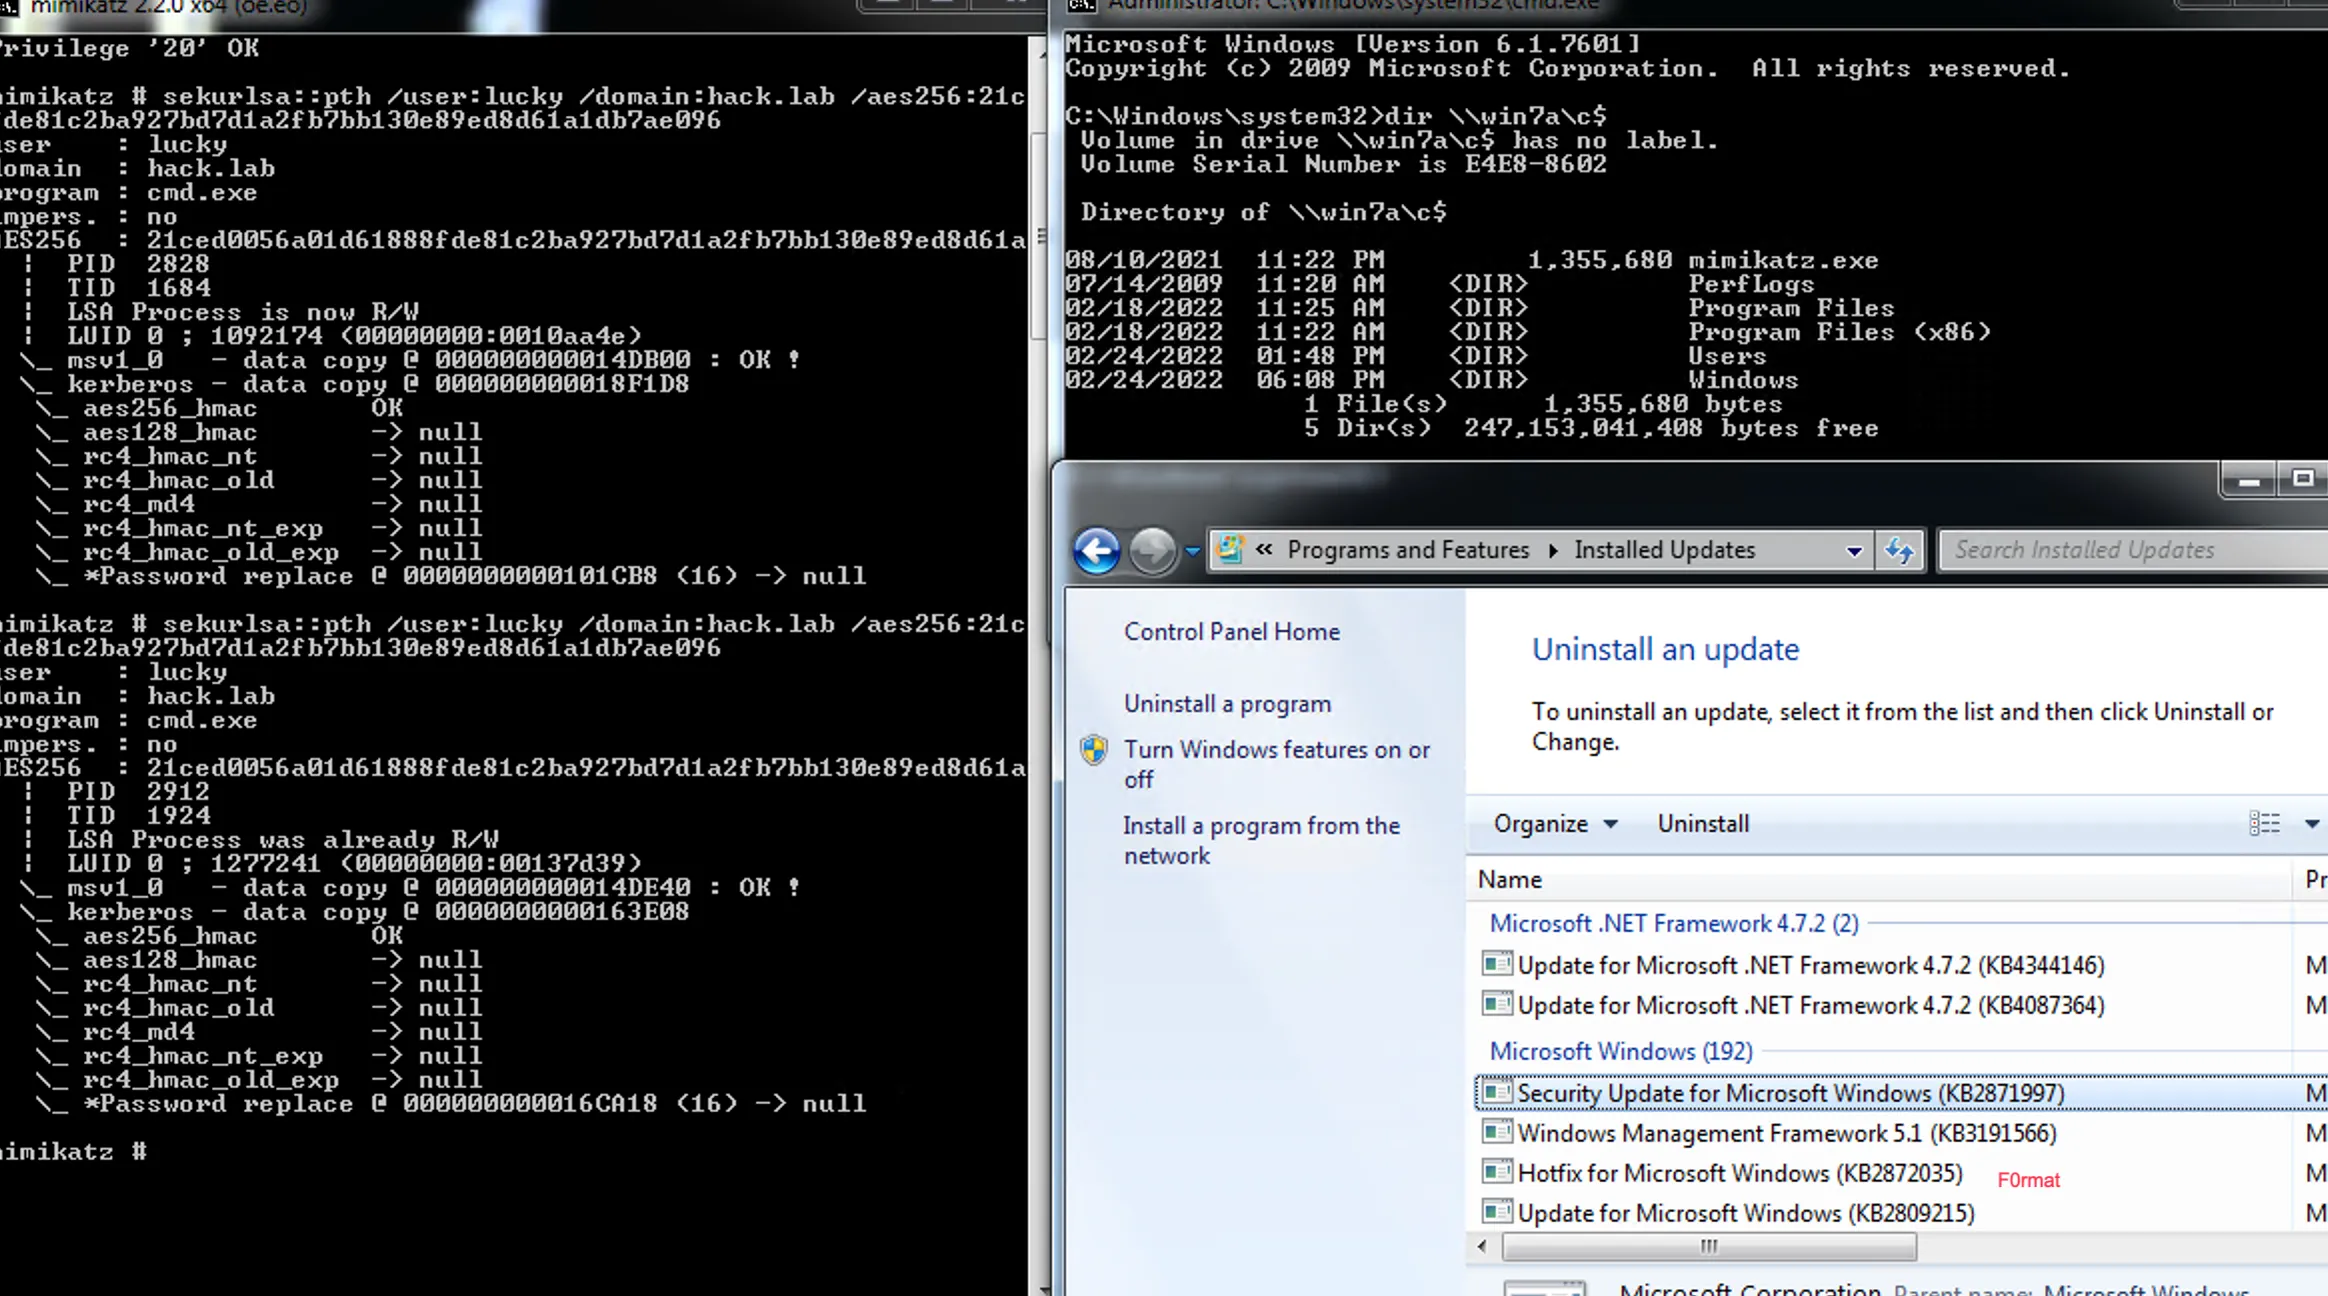Select Programs and Features breadcrumb
Image resolution: width=2328 pixels, height=1296 pixels.
(x=1407, y=550)
